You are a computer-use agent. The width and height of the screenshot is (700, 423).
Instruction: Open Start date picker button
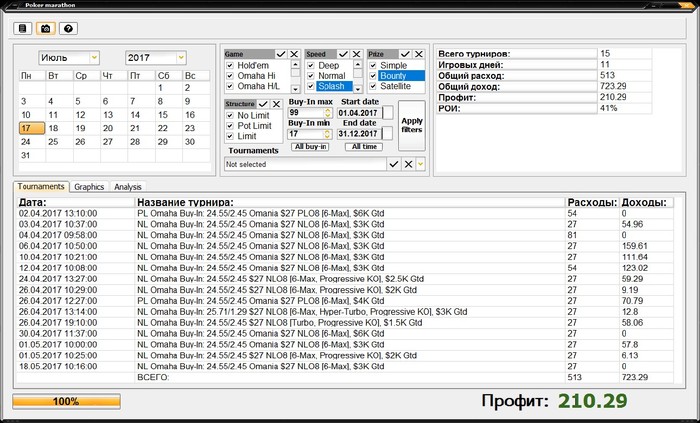coord(388,113)
